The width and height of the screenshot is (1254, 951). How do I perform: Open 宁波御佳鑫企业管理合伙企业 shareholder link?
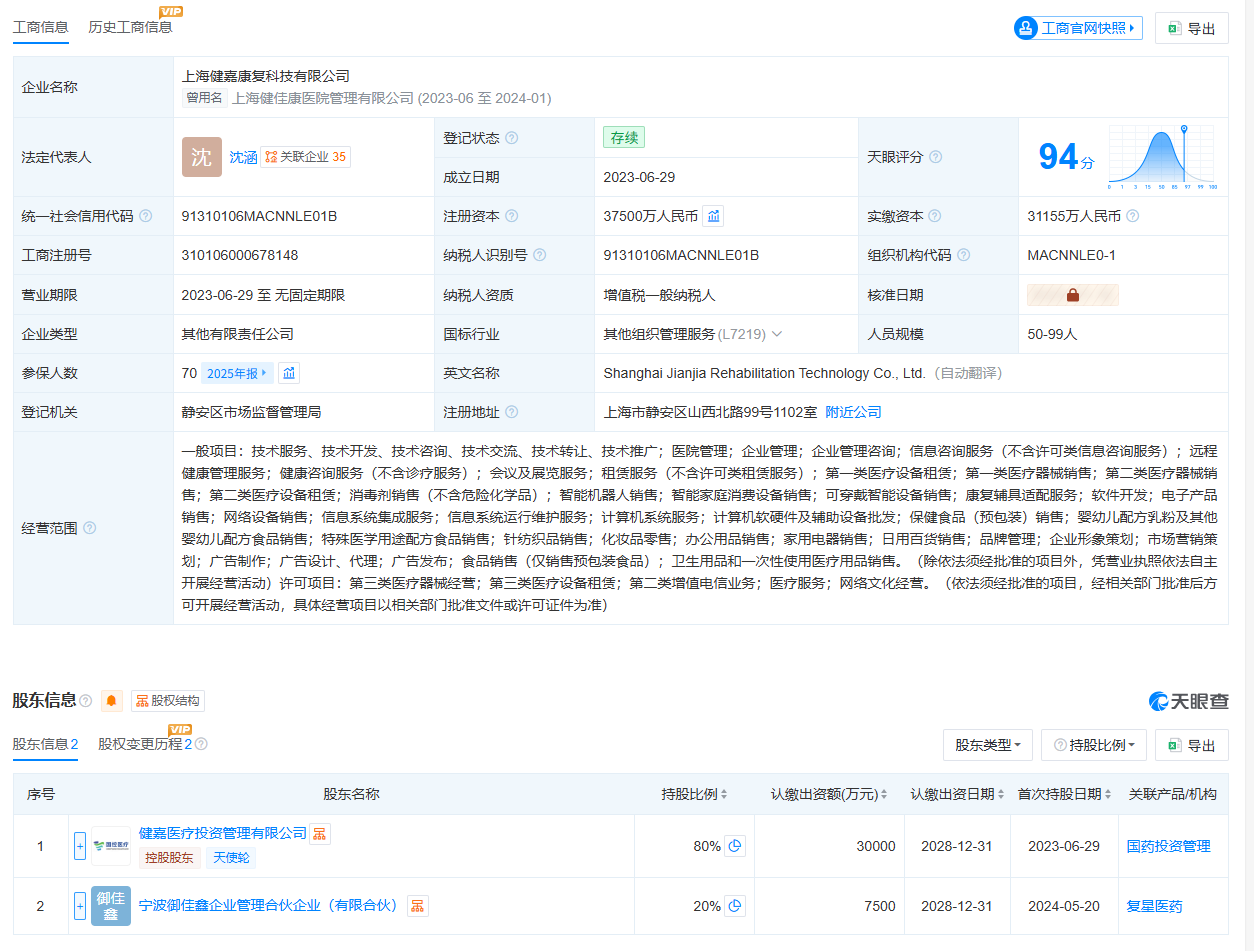point(269,905)
